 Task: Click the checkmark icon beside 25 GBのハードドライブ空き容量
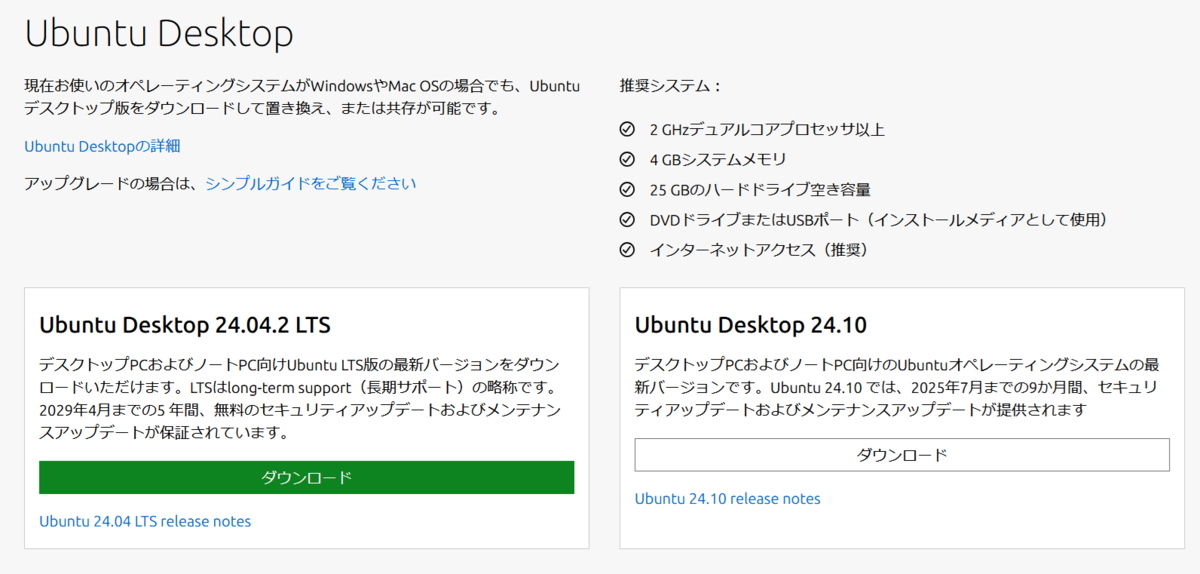click(x=627, y=189)
